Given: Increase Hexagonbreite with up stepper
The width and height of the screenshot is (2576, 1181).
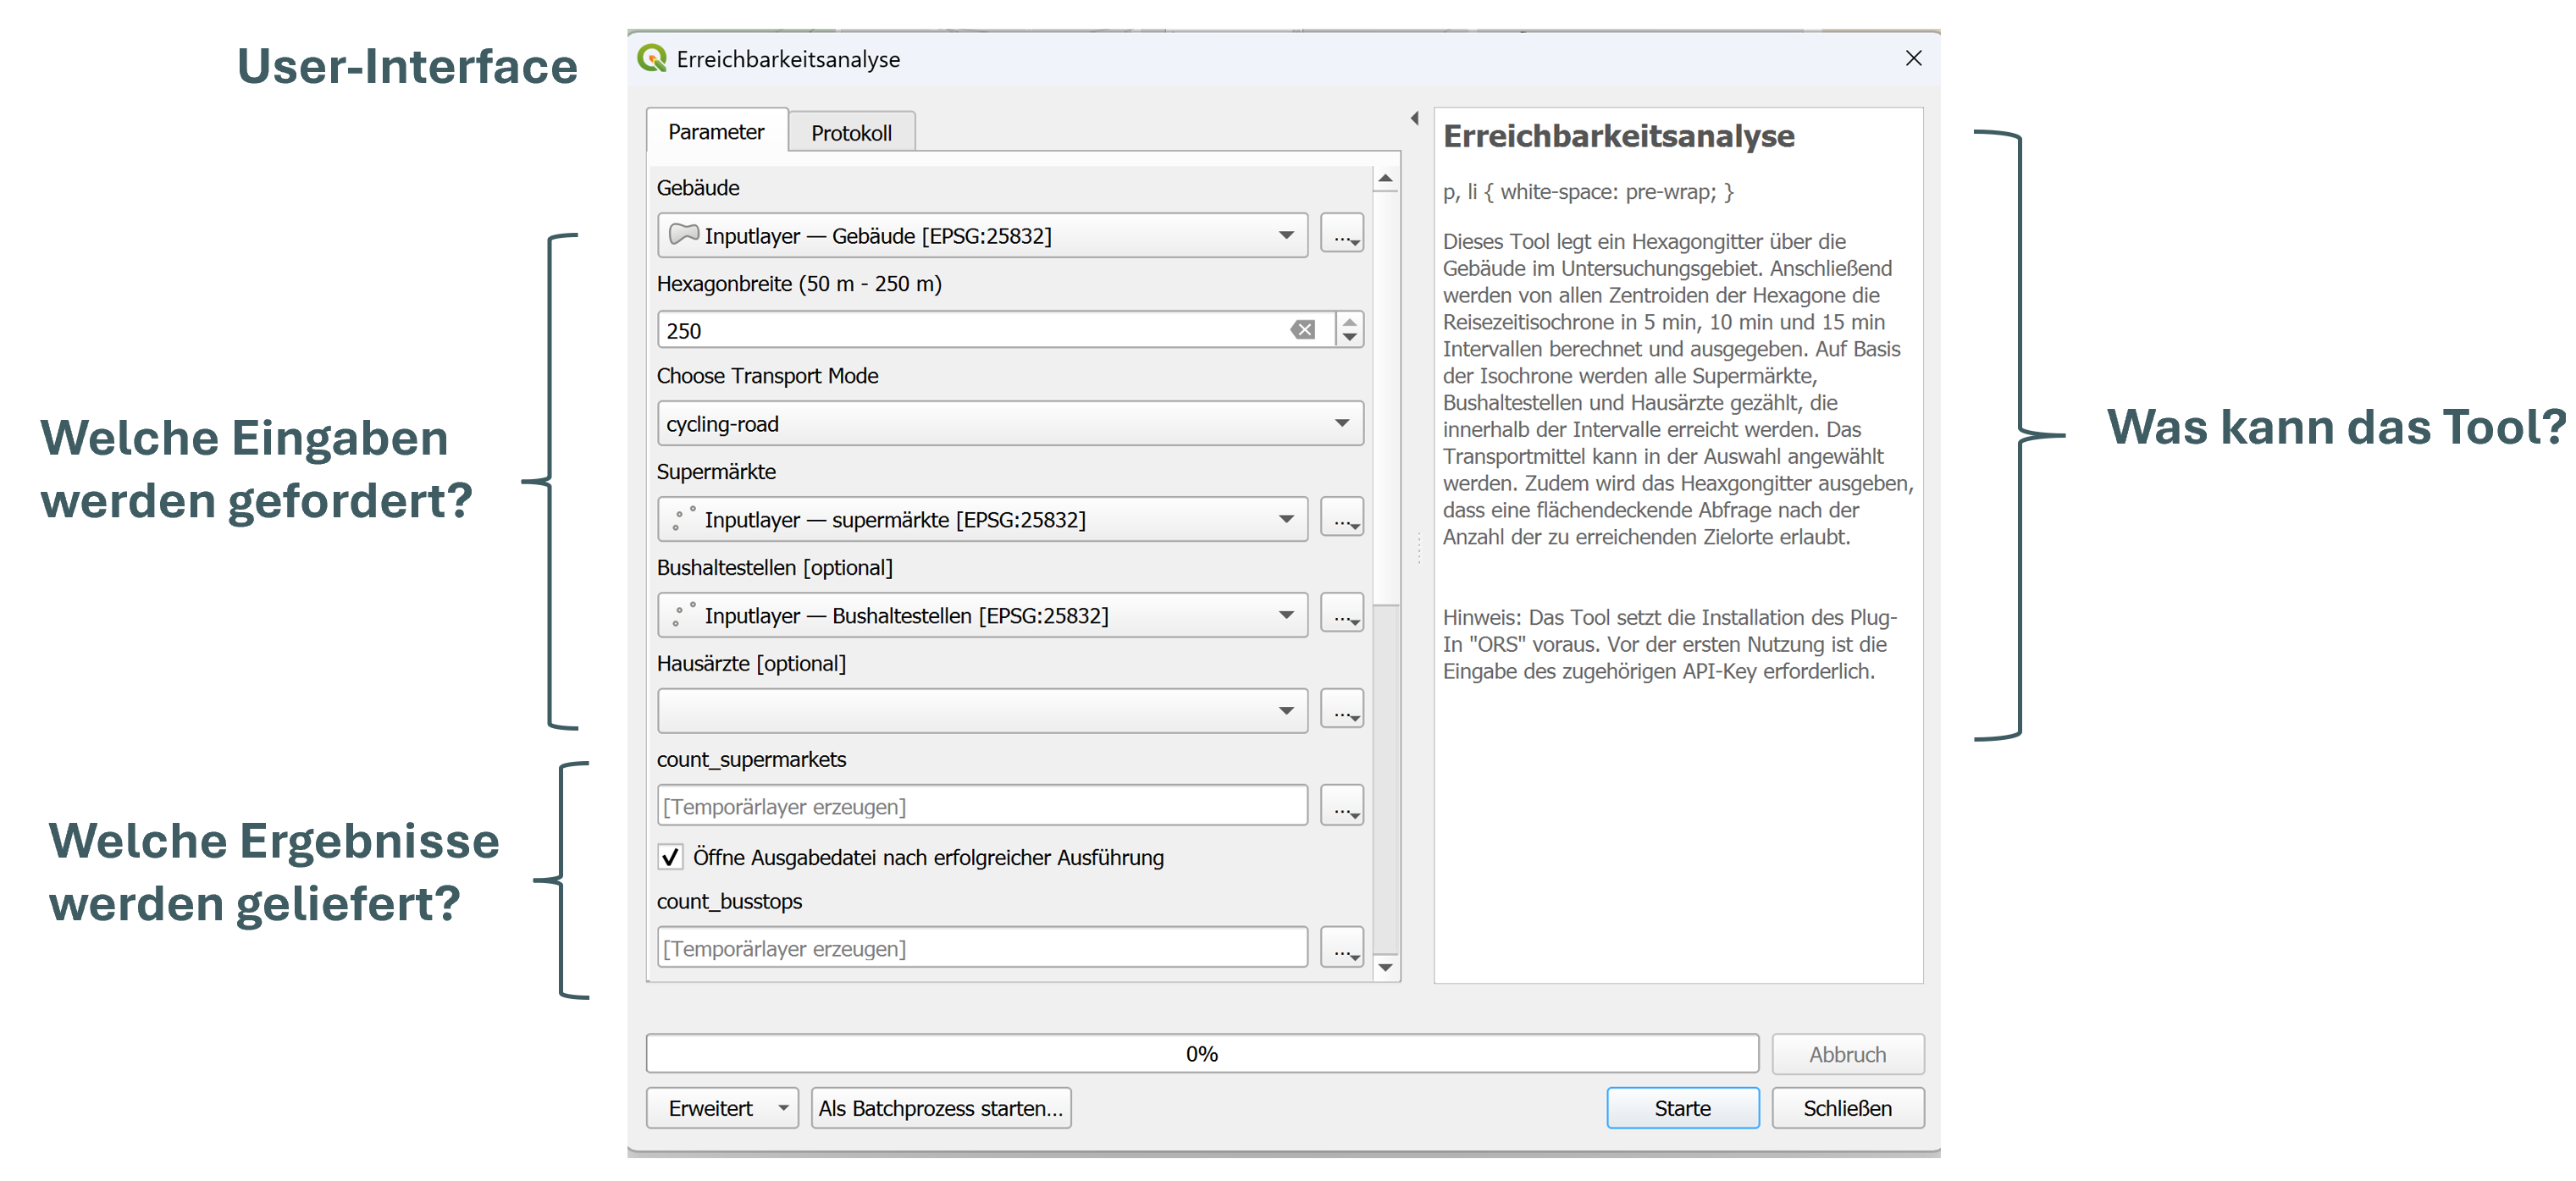Looking at the screenshot, I should coord(1350,322).
